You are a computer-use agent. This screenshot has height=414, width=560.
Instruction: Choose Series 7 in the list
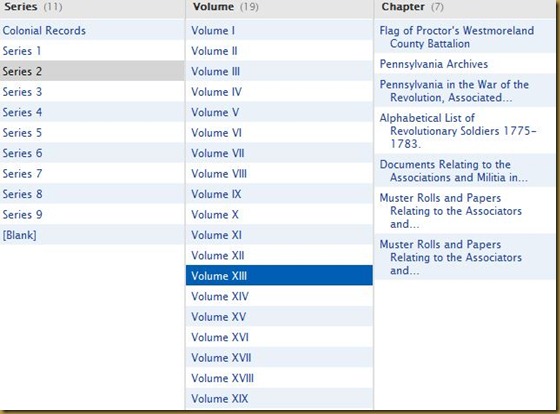coord(92,174)
